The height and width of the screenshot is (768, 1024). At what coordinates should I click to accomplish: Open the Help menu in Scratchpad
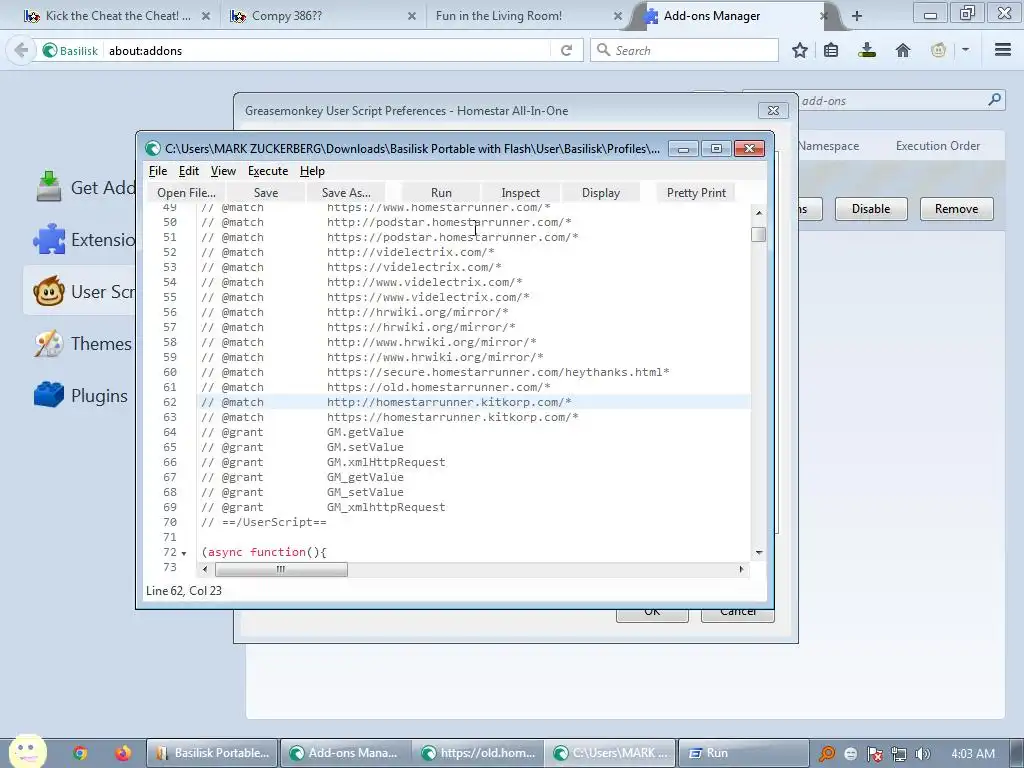(x=312, y=170)
